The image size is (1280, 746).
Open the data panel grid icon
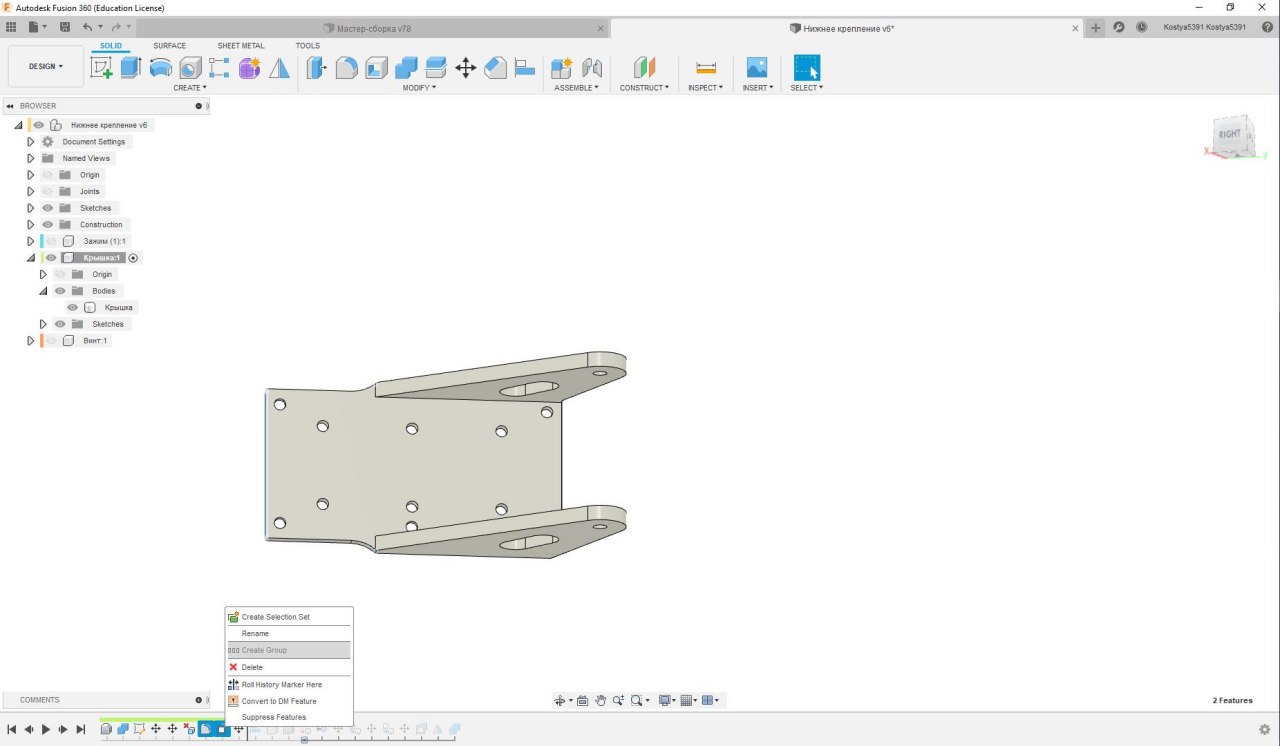[11, 27]
